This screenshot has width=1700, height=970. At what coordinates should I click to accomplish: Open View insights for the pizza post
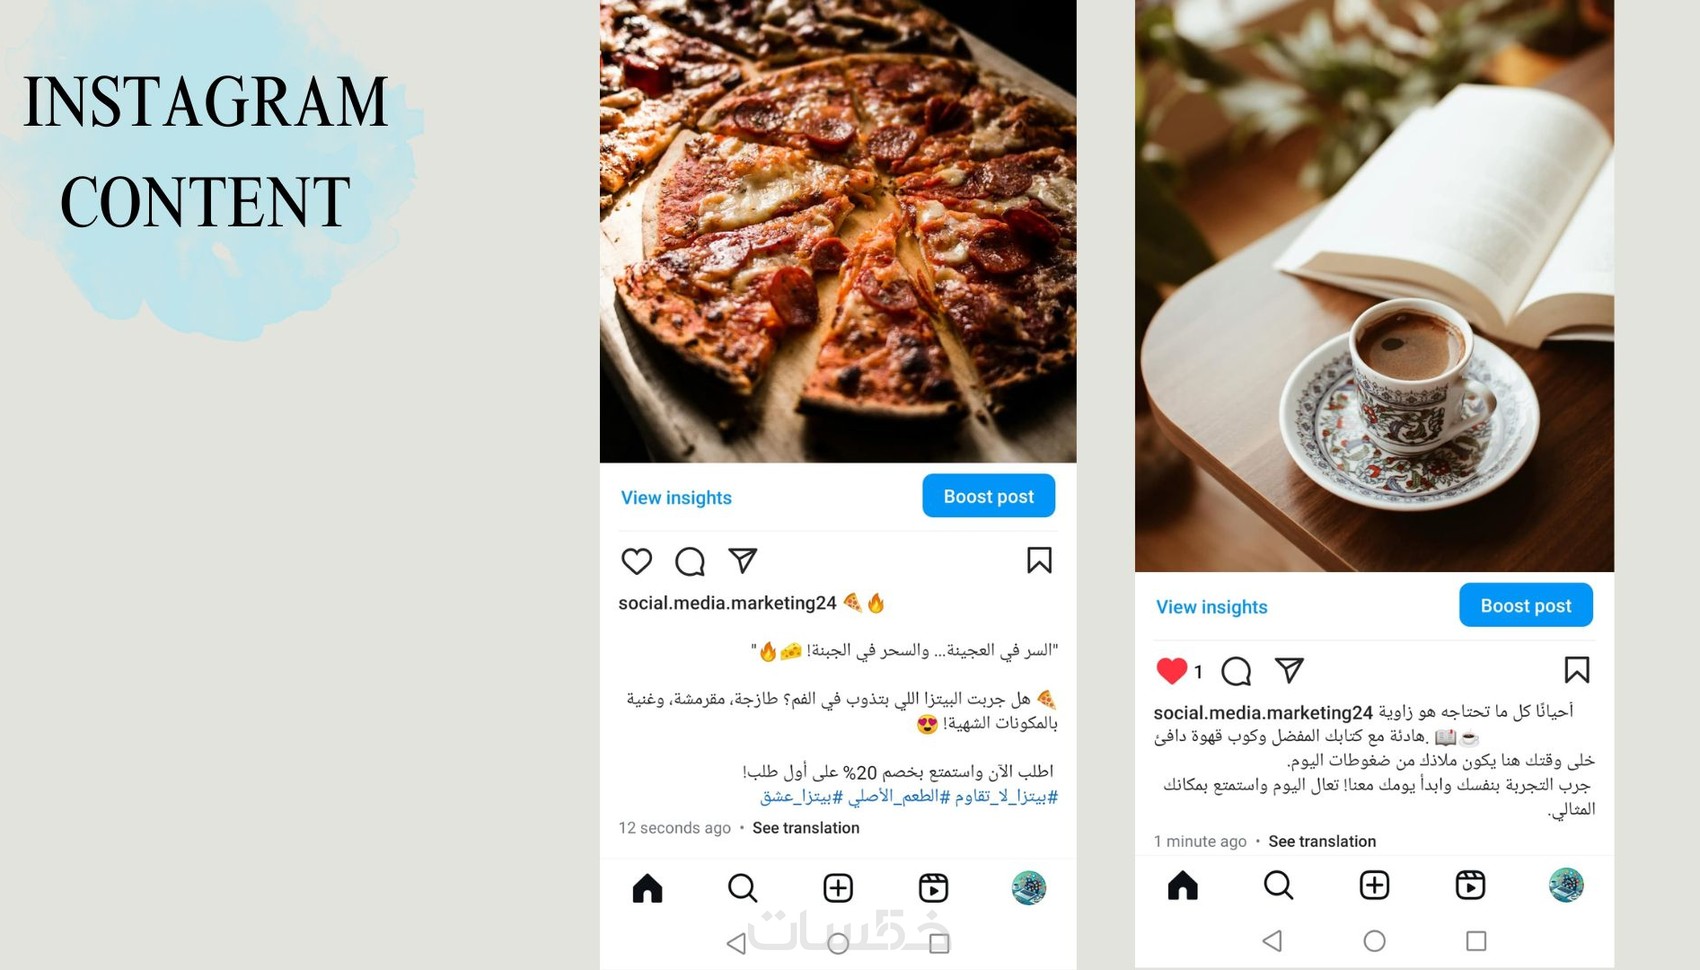coord(676,497)
